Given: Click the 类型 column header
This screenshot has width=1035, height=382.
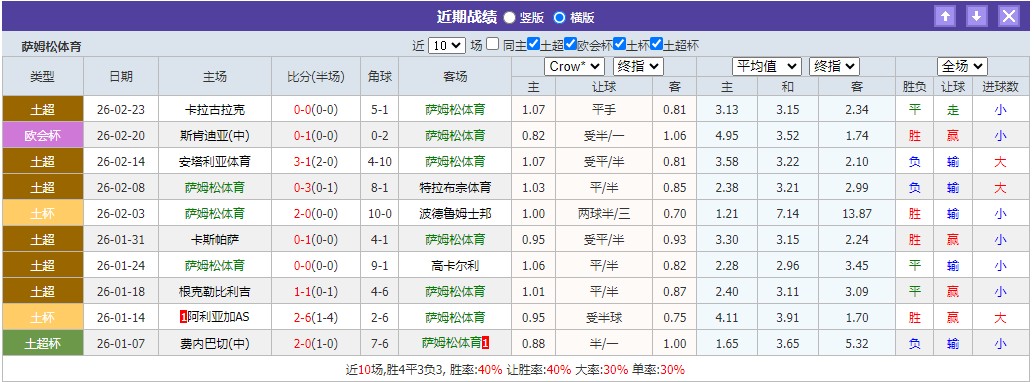Looking at the screenshot, I should [x=43, y=77].
